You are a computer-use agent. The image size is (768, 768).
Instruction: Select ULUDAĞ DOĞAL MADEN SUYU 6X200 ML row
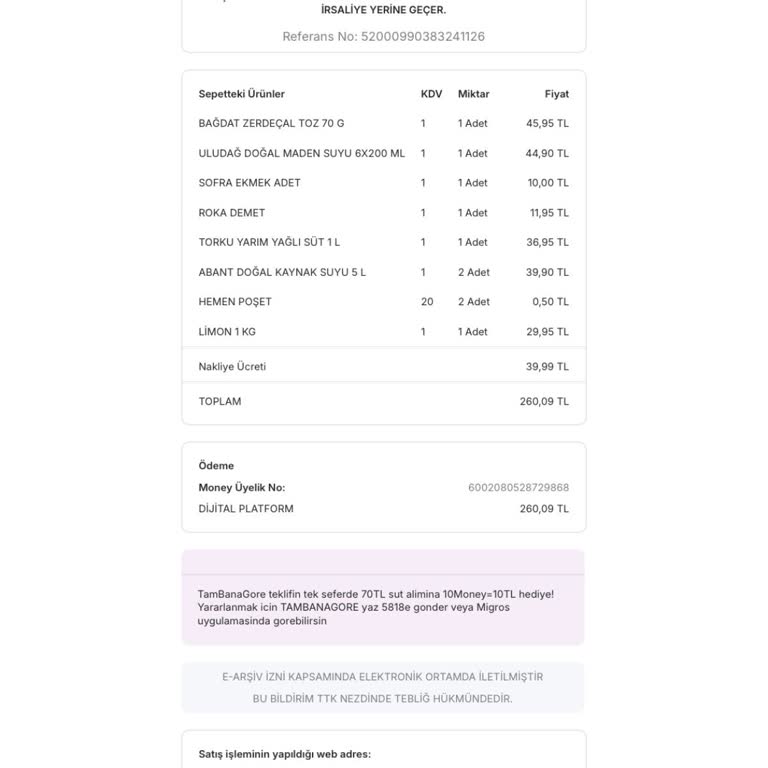coord(384,153)
